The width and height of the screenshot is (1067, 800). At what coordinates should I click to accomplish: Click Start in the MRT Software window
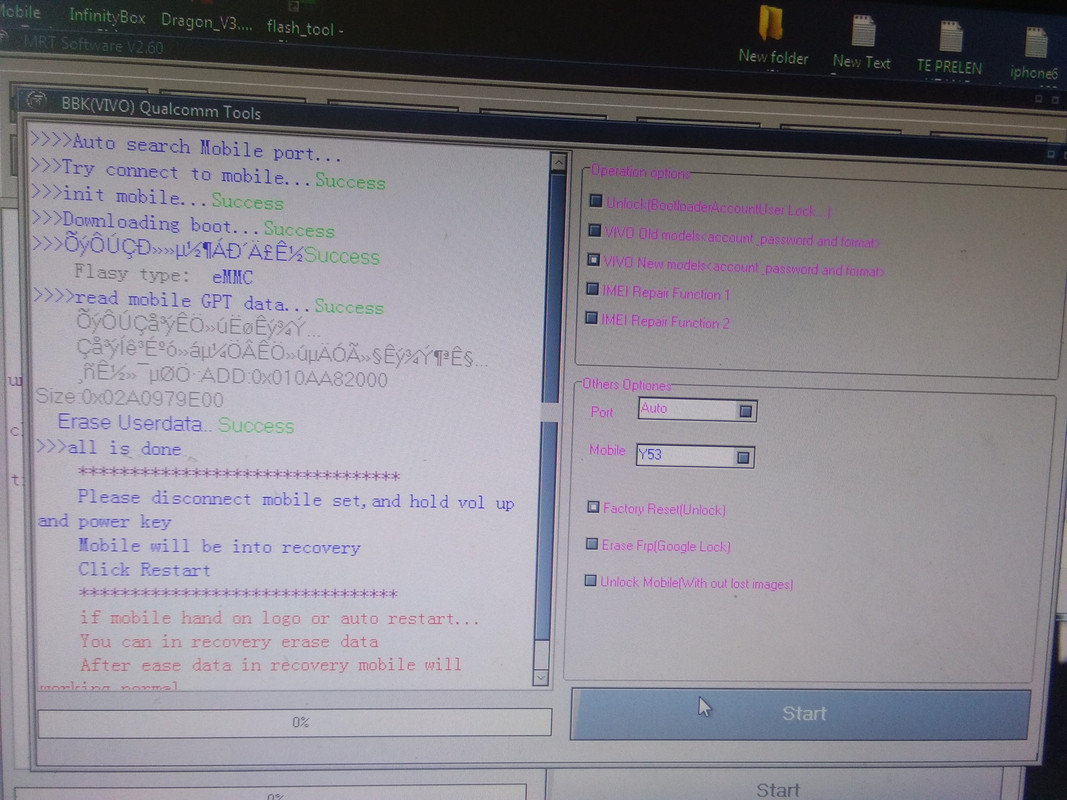pyautogui.click(x=778, y=789)
